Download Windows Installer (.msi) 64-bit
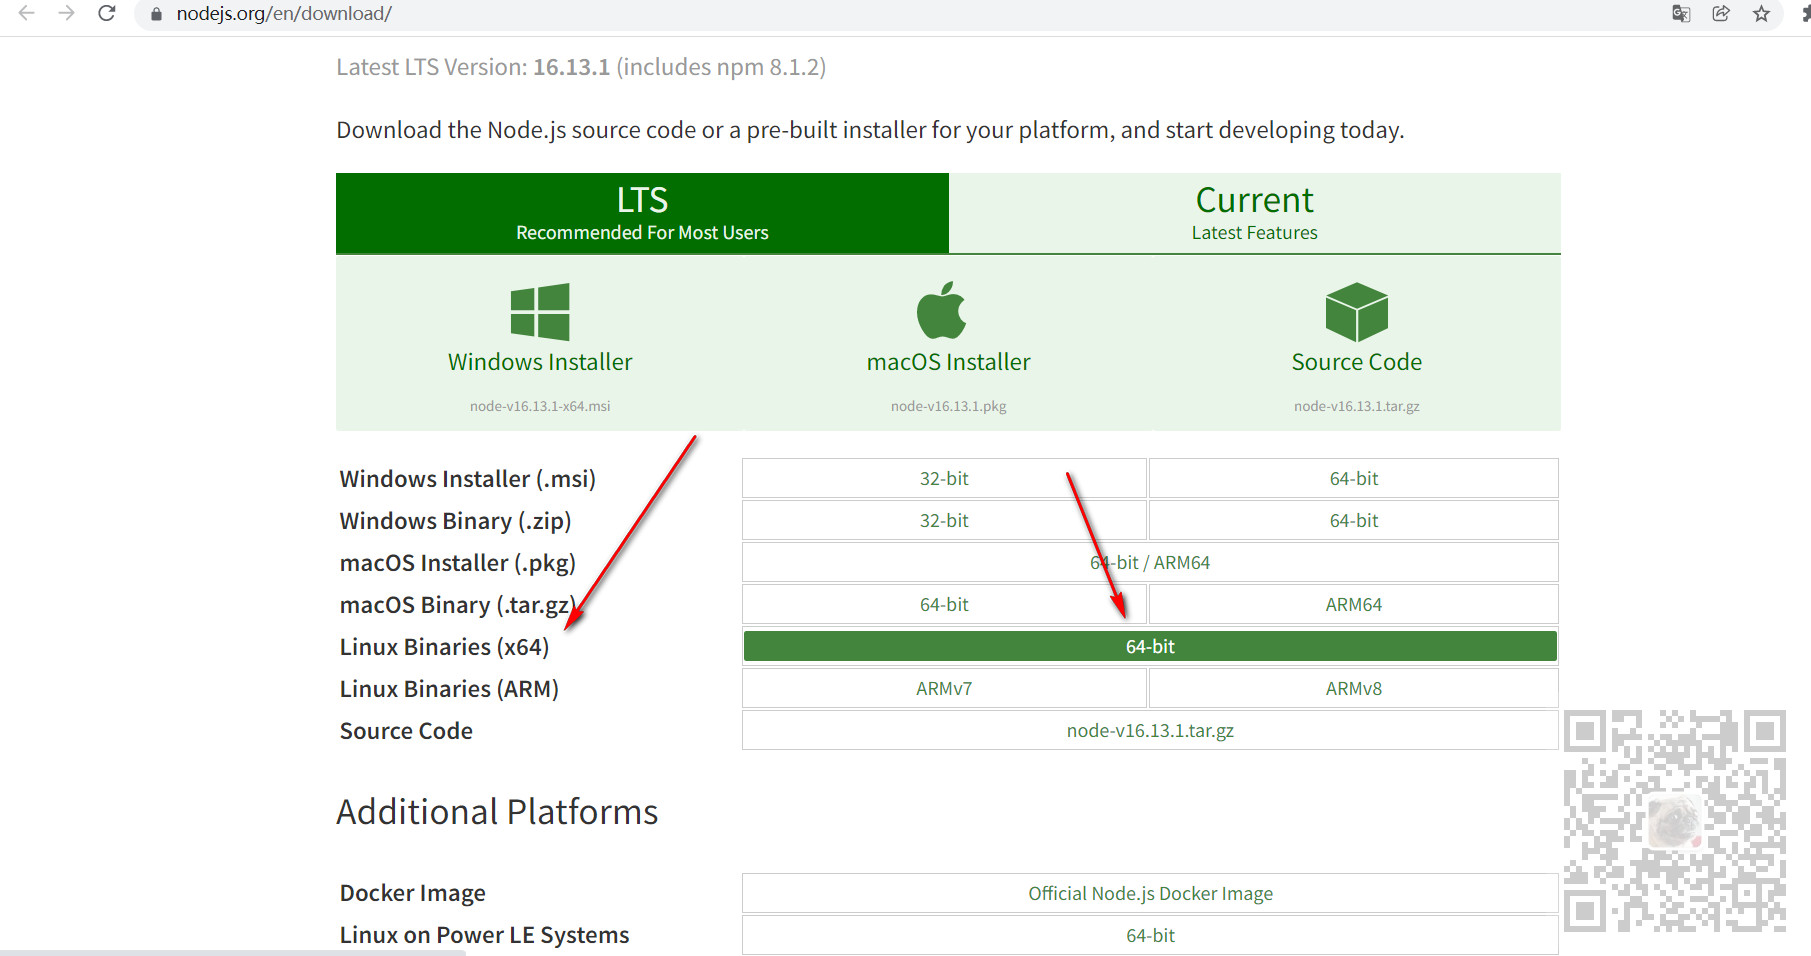1811x956 pixels. click(x=1354, y=478)
